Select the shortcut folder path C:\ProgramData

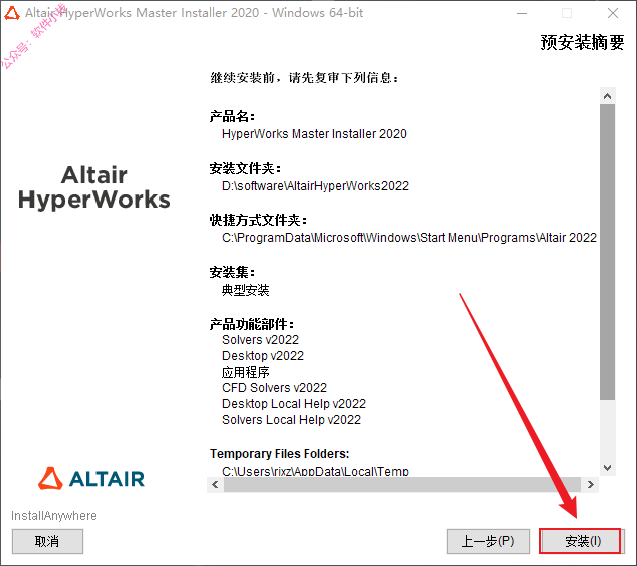pos(409,238)
